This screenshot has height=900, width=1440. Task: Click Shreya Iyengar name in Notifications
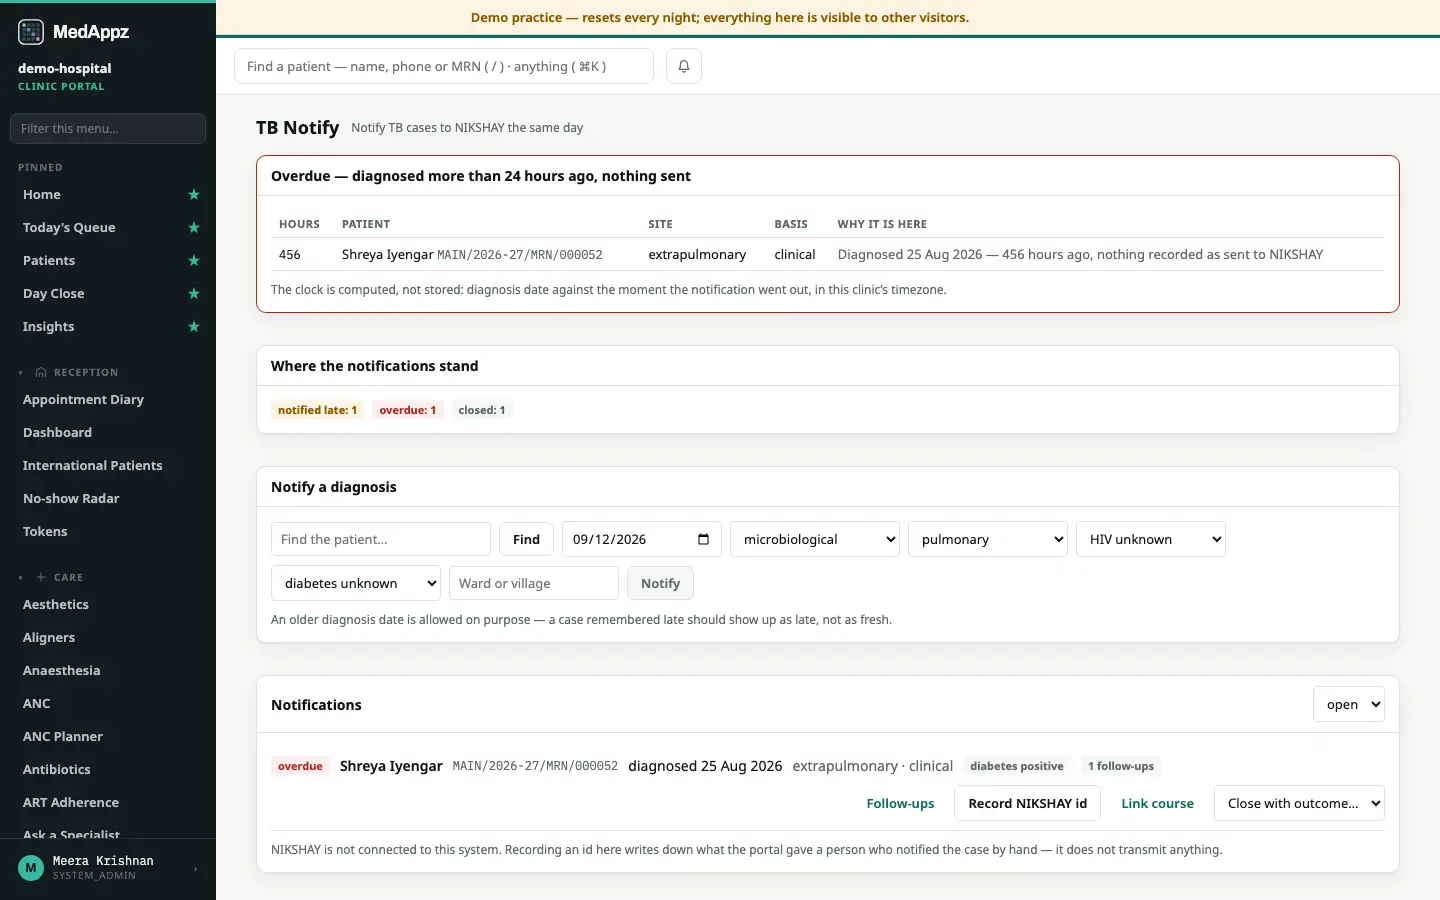click(391, 766)
